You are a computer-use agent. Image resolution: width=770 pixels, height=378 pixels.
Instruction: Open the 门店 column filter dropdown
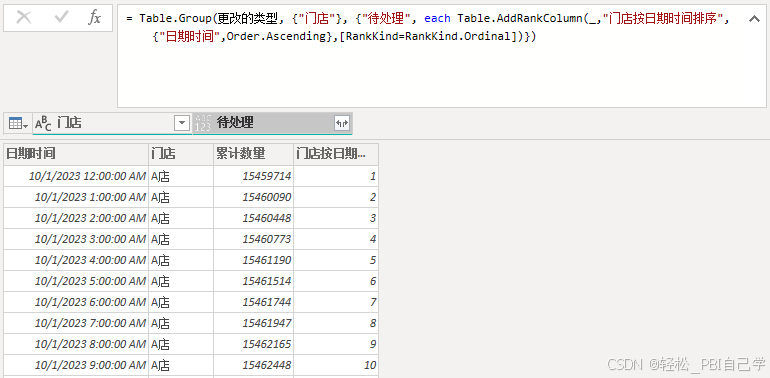point(182,123)
